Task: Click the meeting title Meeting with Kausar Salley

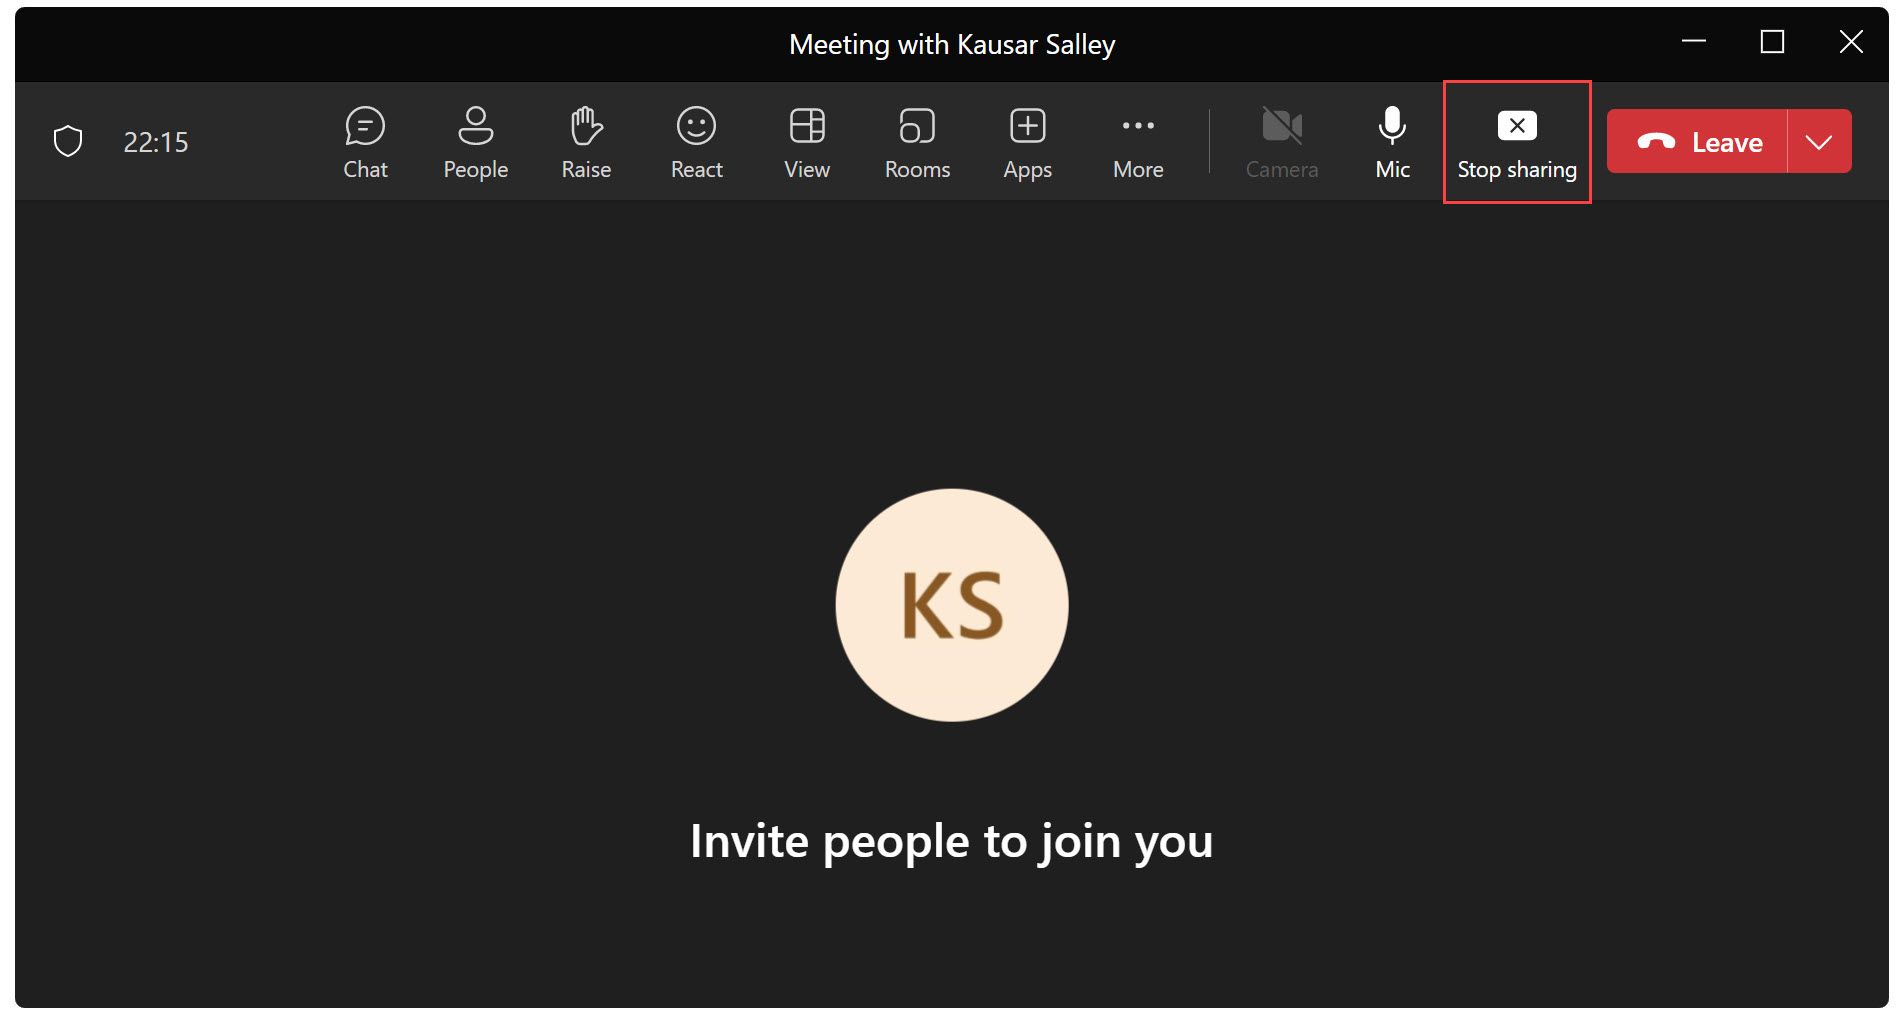Action: pos(951,44)
